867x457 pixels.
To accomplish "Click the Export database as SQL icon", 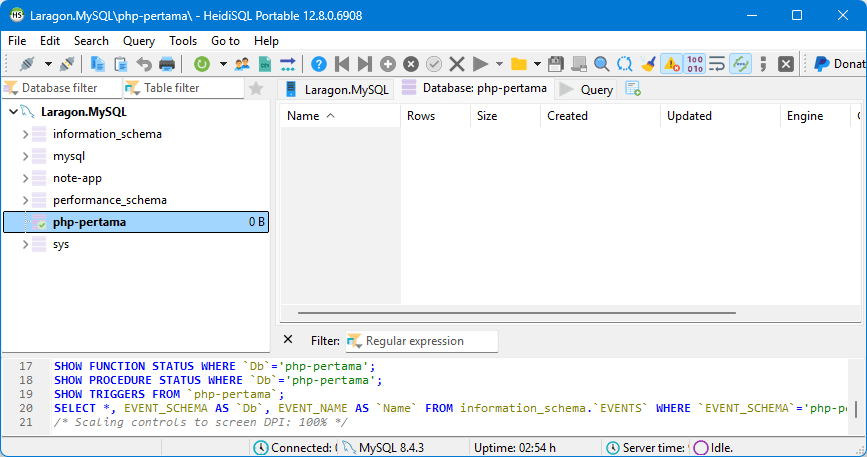I will tap(265, 64).
